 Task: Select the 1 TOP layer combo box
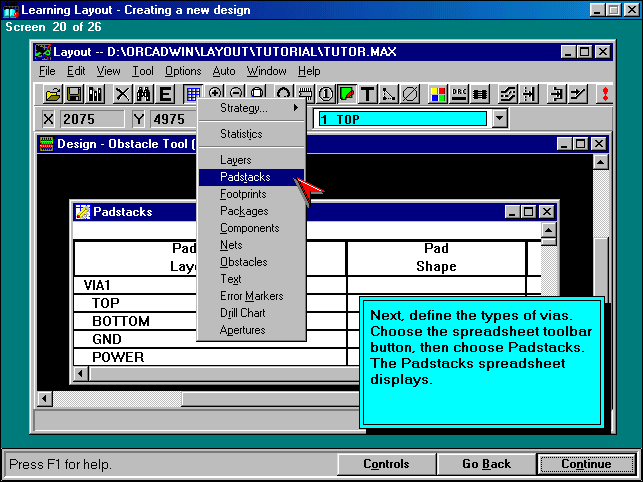[402, 119]
